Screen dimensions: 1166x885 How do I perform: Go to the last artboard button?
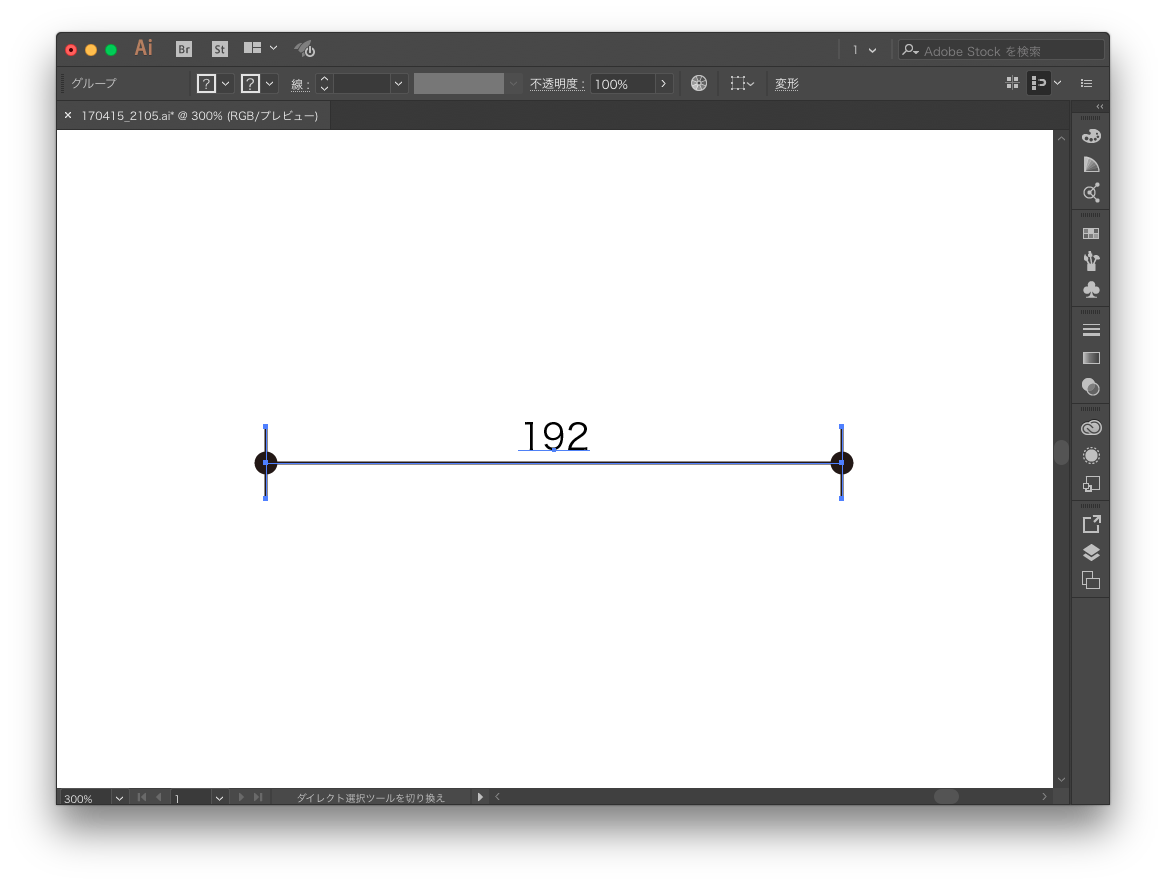[x=258, y=797]
